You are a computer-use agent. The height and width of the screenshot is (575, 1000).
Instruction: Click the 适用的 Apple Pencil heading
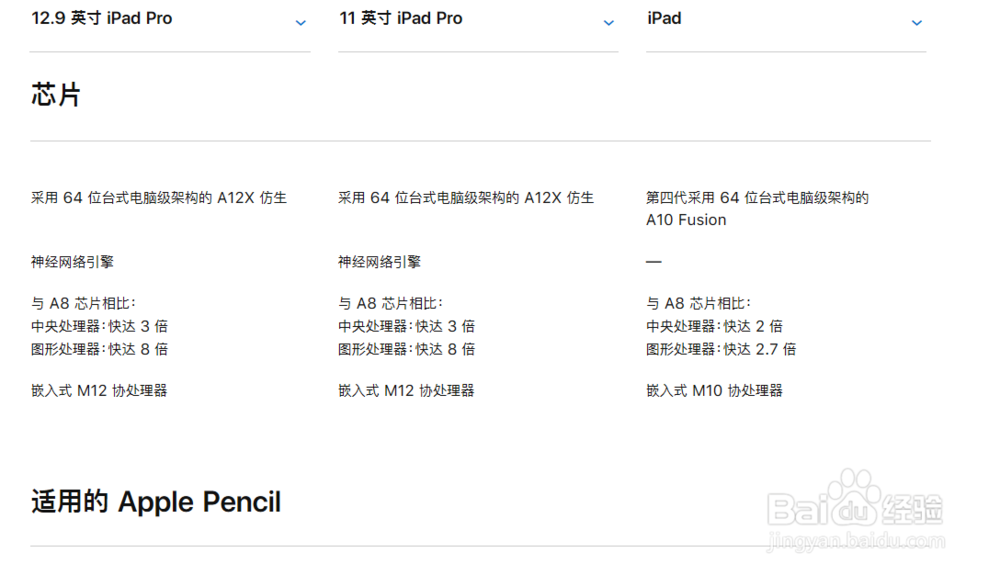click(156, 502)
